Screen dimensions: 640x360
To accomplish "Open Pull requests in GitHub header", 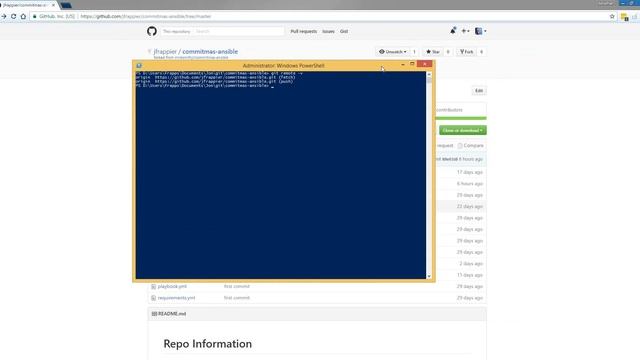I will (303, 31).
